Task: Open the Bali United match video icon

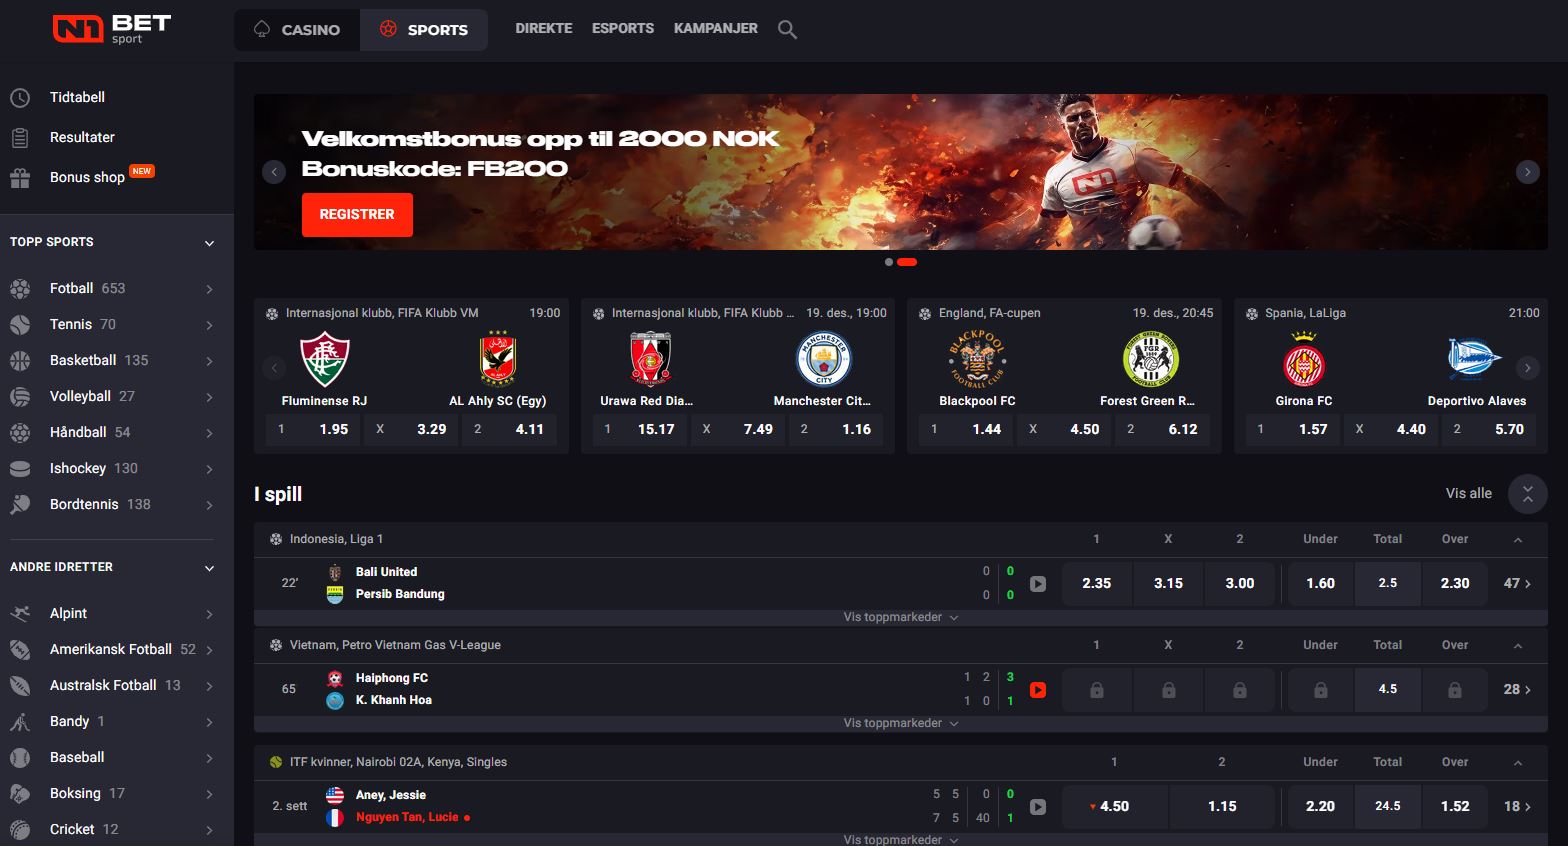Action: [1038, 584]
